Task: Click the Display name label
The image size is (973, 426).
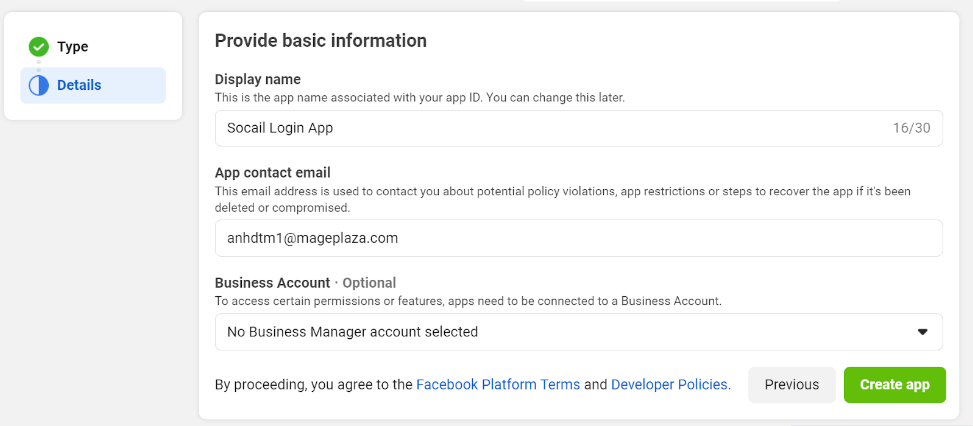Action: click(257, 79)
